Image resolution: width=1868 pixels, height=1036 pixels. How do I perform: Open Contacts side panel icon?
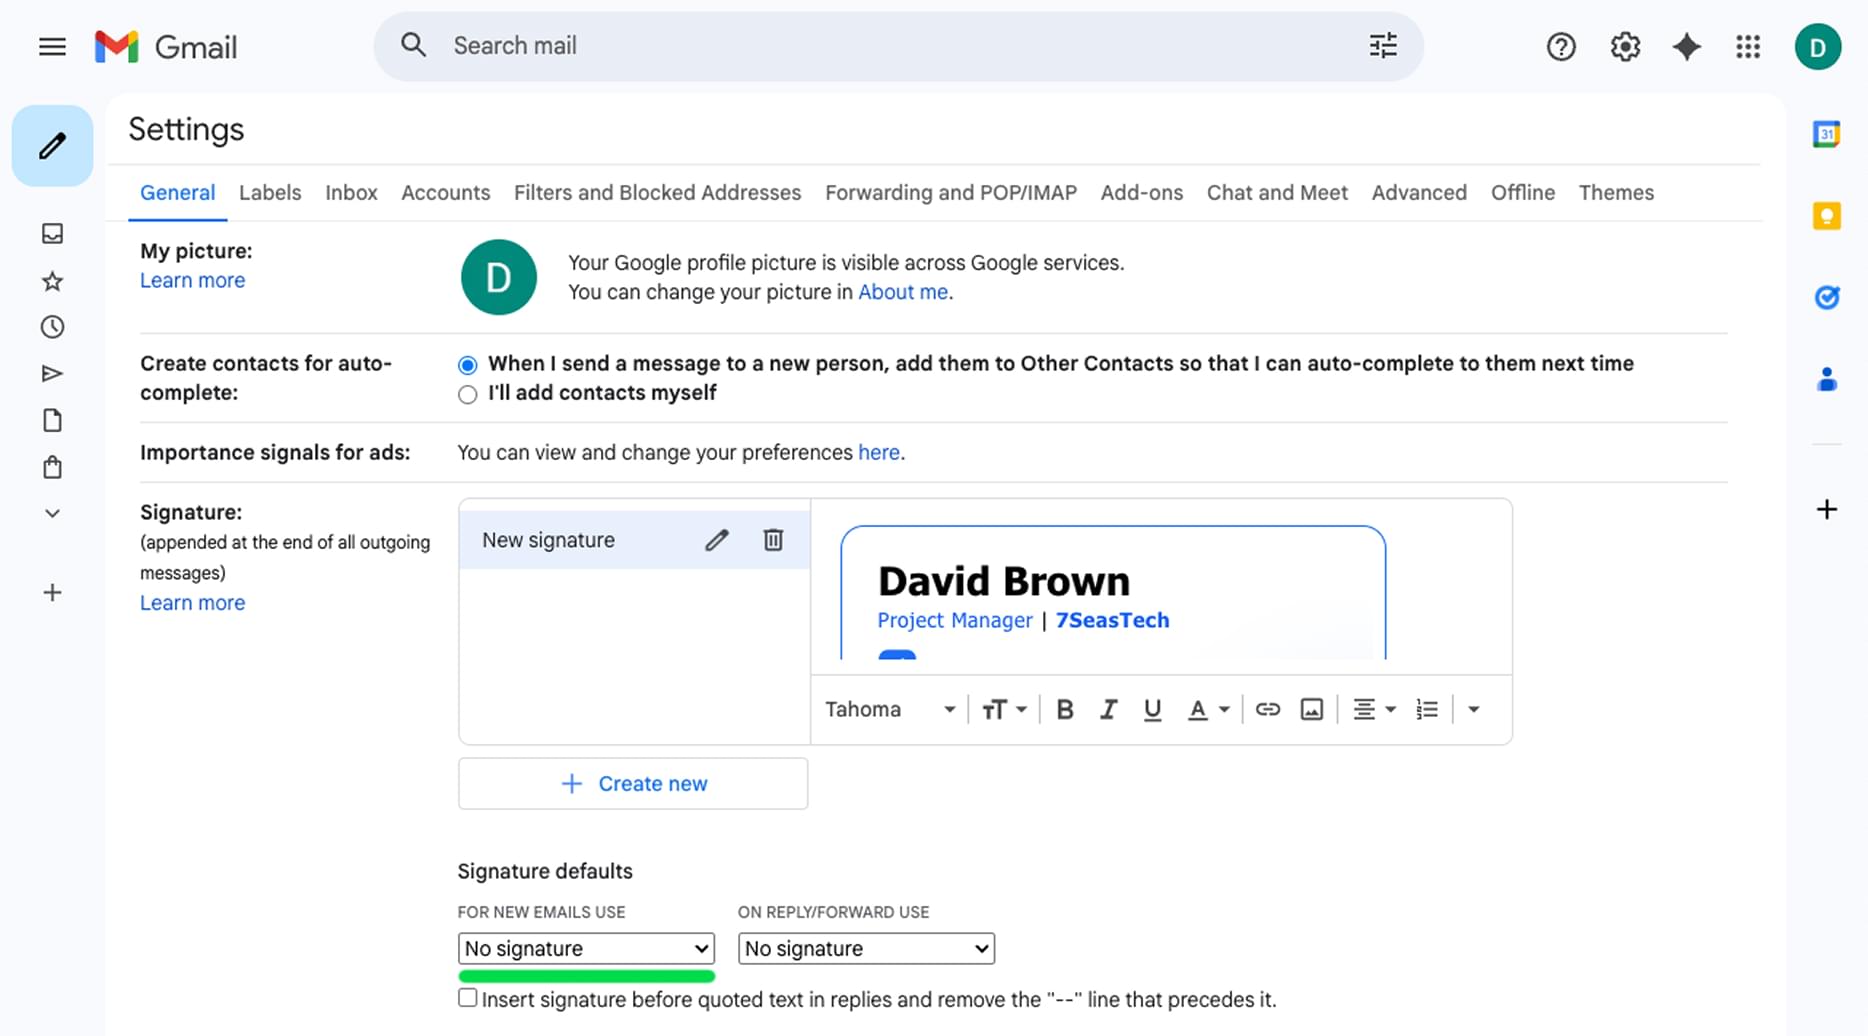(1827, 379)
